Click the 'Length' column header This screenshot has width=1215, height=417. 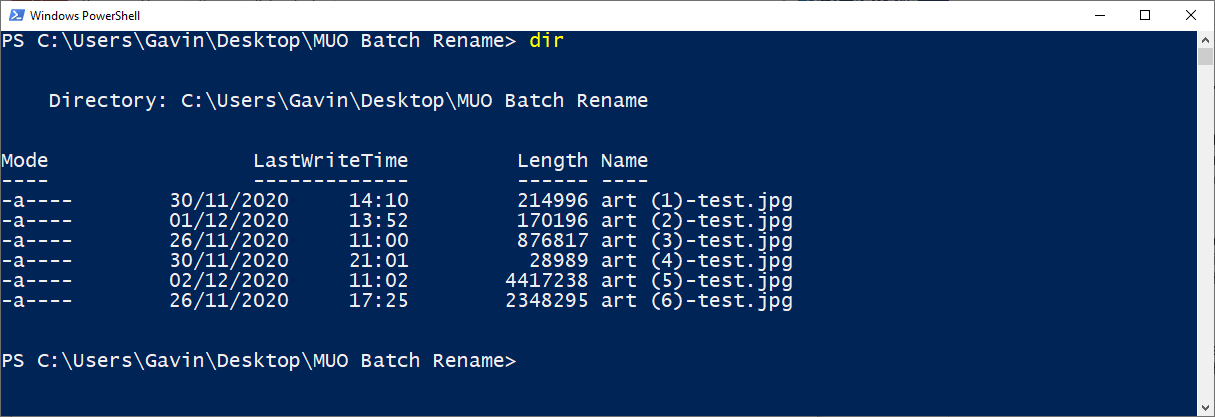click(x=552, y=160)
